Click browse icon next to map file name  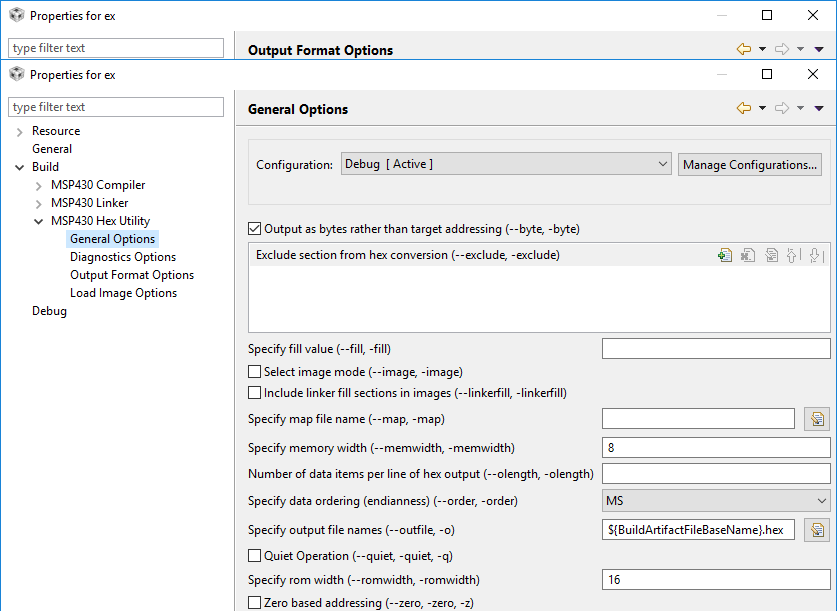coord(817,419)
